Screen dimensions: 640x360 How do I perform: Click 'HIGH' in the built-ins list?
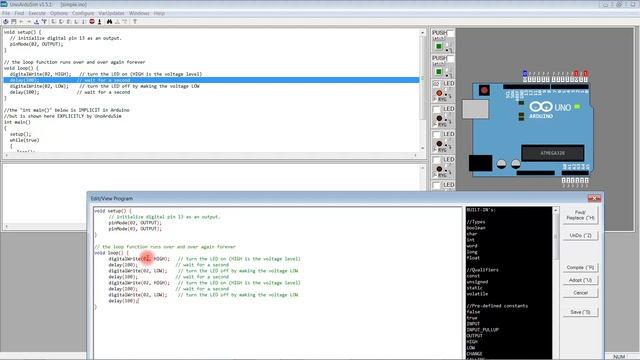(472, 342)
